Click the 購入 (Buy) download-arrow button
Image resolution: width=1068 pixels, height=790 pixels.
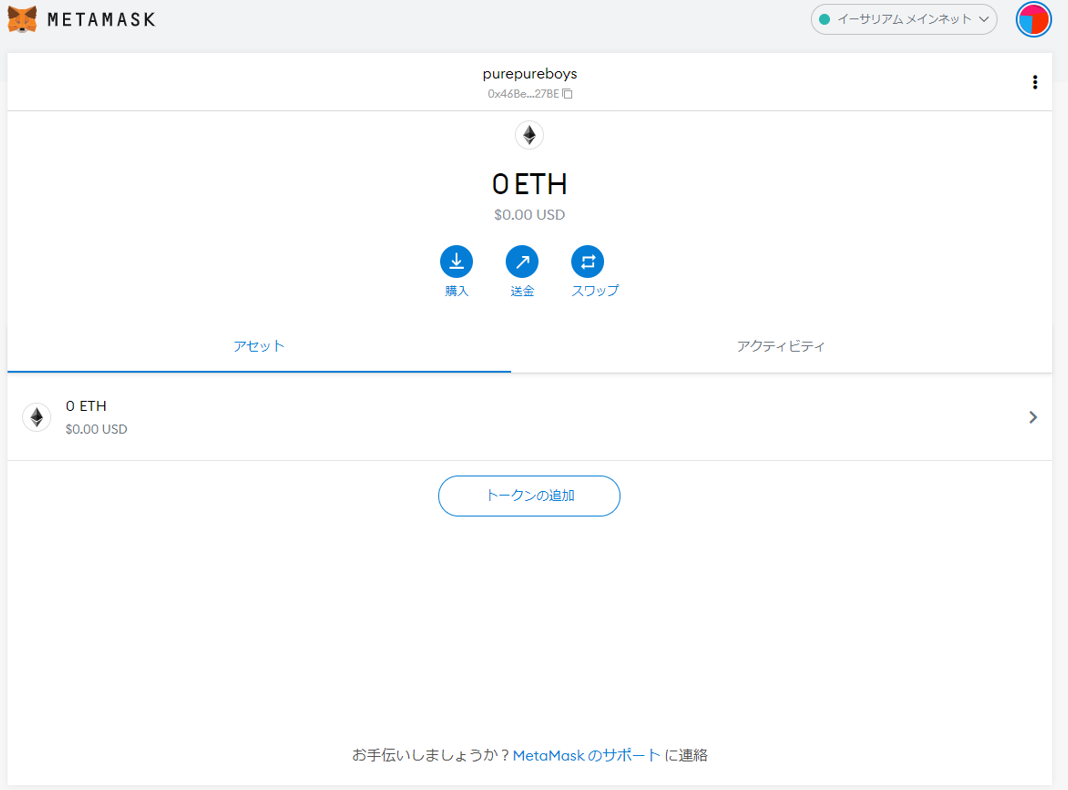456,262
